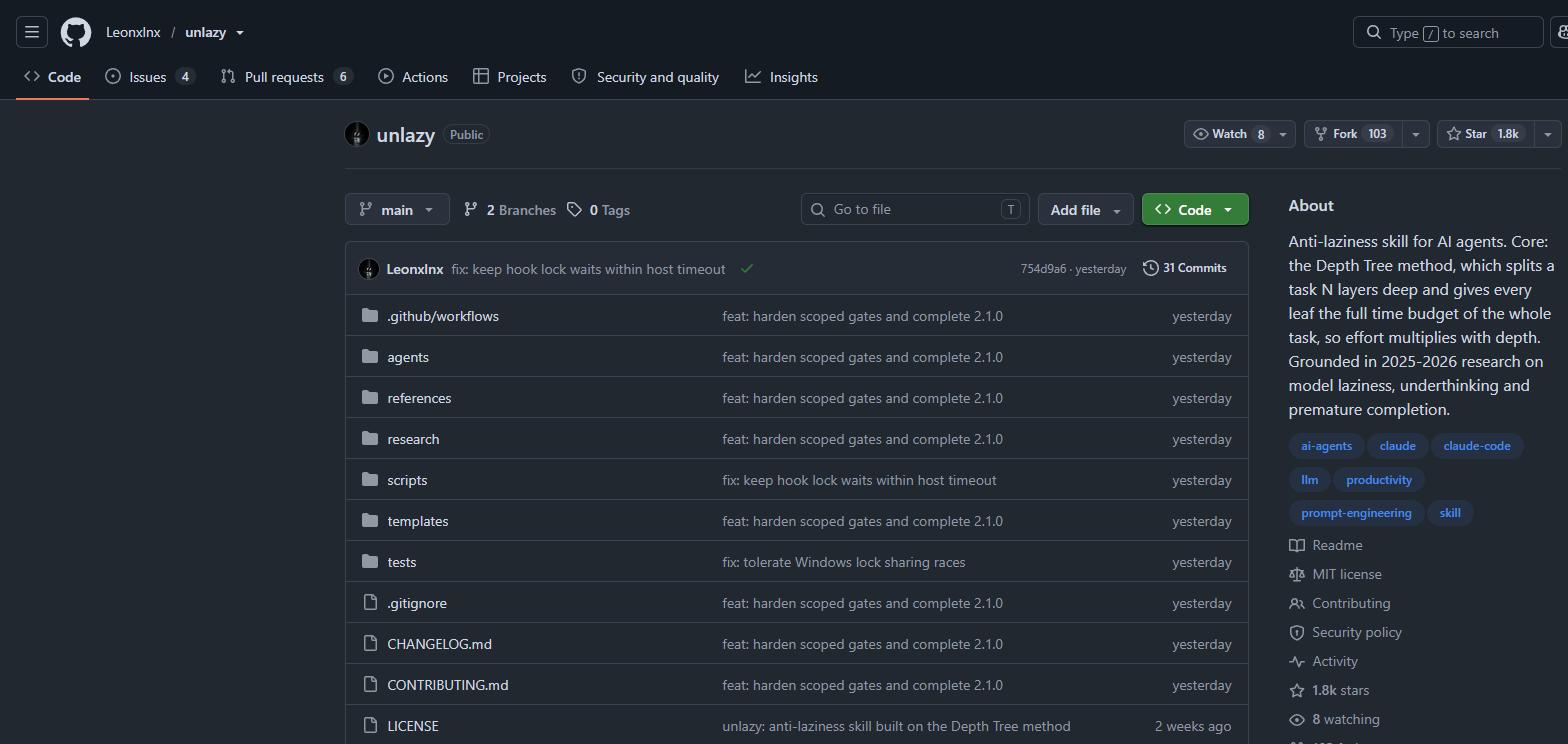Select the llm topic tag
Screen dimensions: 1568x744
(1309, 480)
